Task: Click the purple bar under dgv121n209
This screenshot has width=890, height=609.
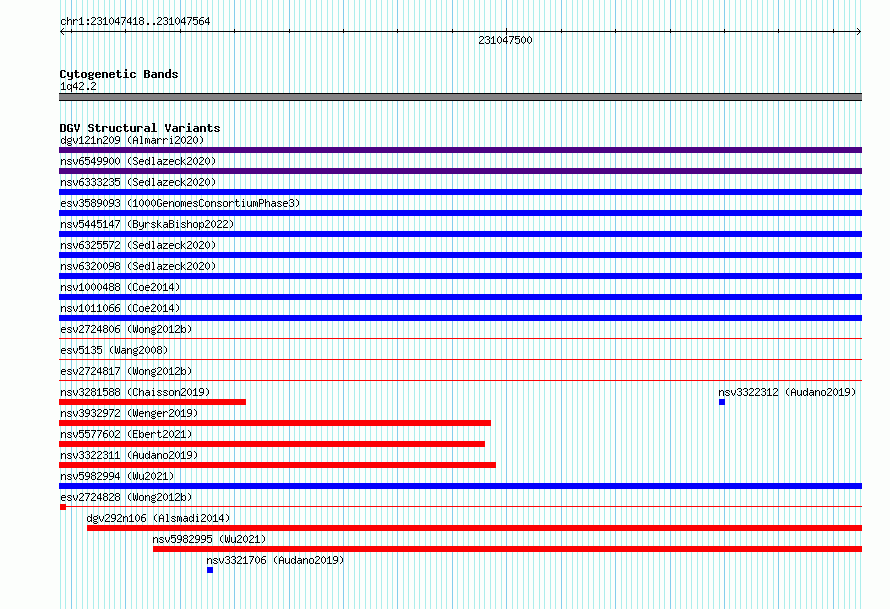Action: [460, 150]
